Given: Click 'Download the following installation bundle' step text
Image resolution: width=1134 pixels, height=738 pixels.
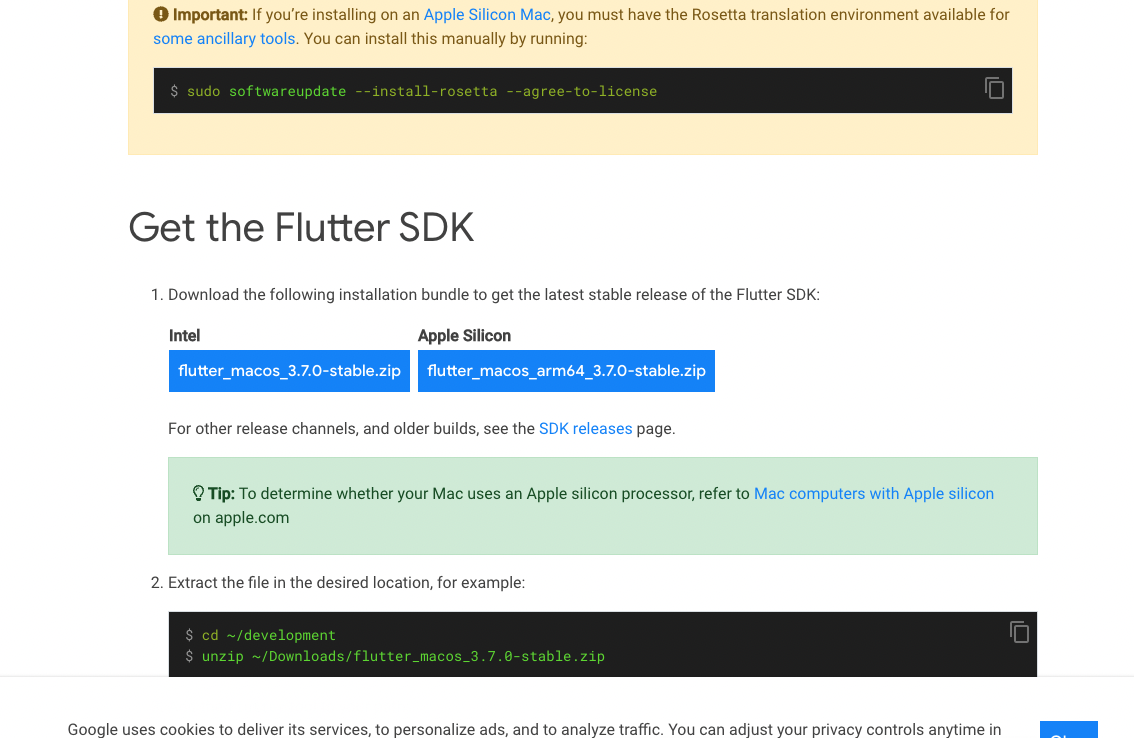Looking at the screenshot, I should tap(494, 294).
